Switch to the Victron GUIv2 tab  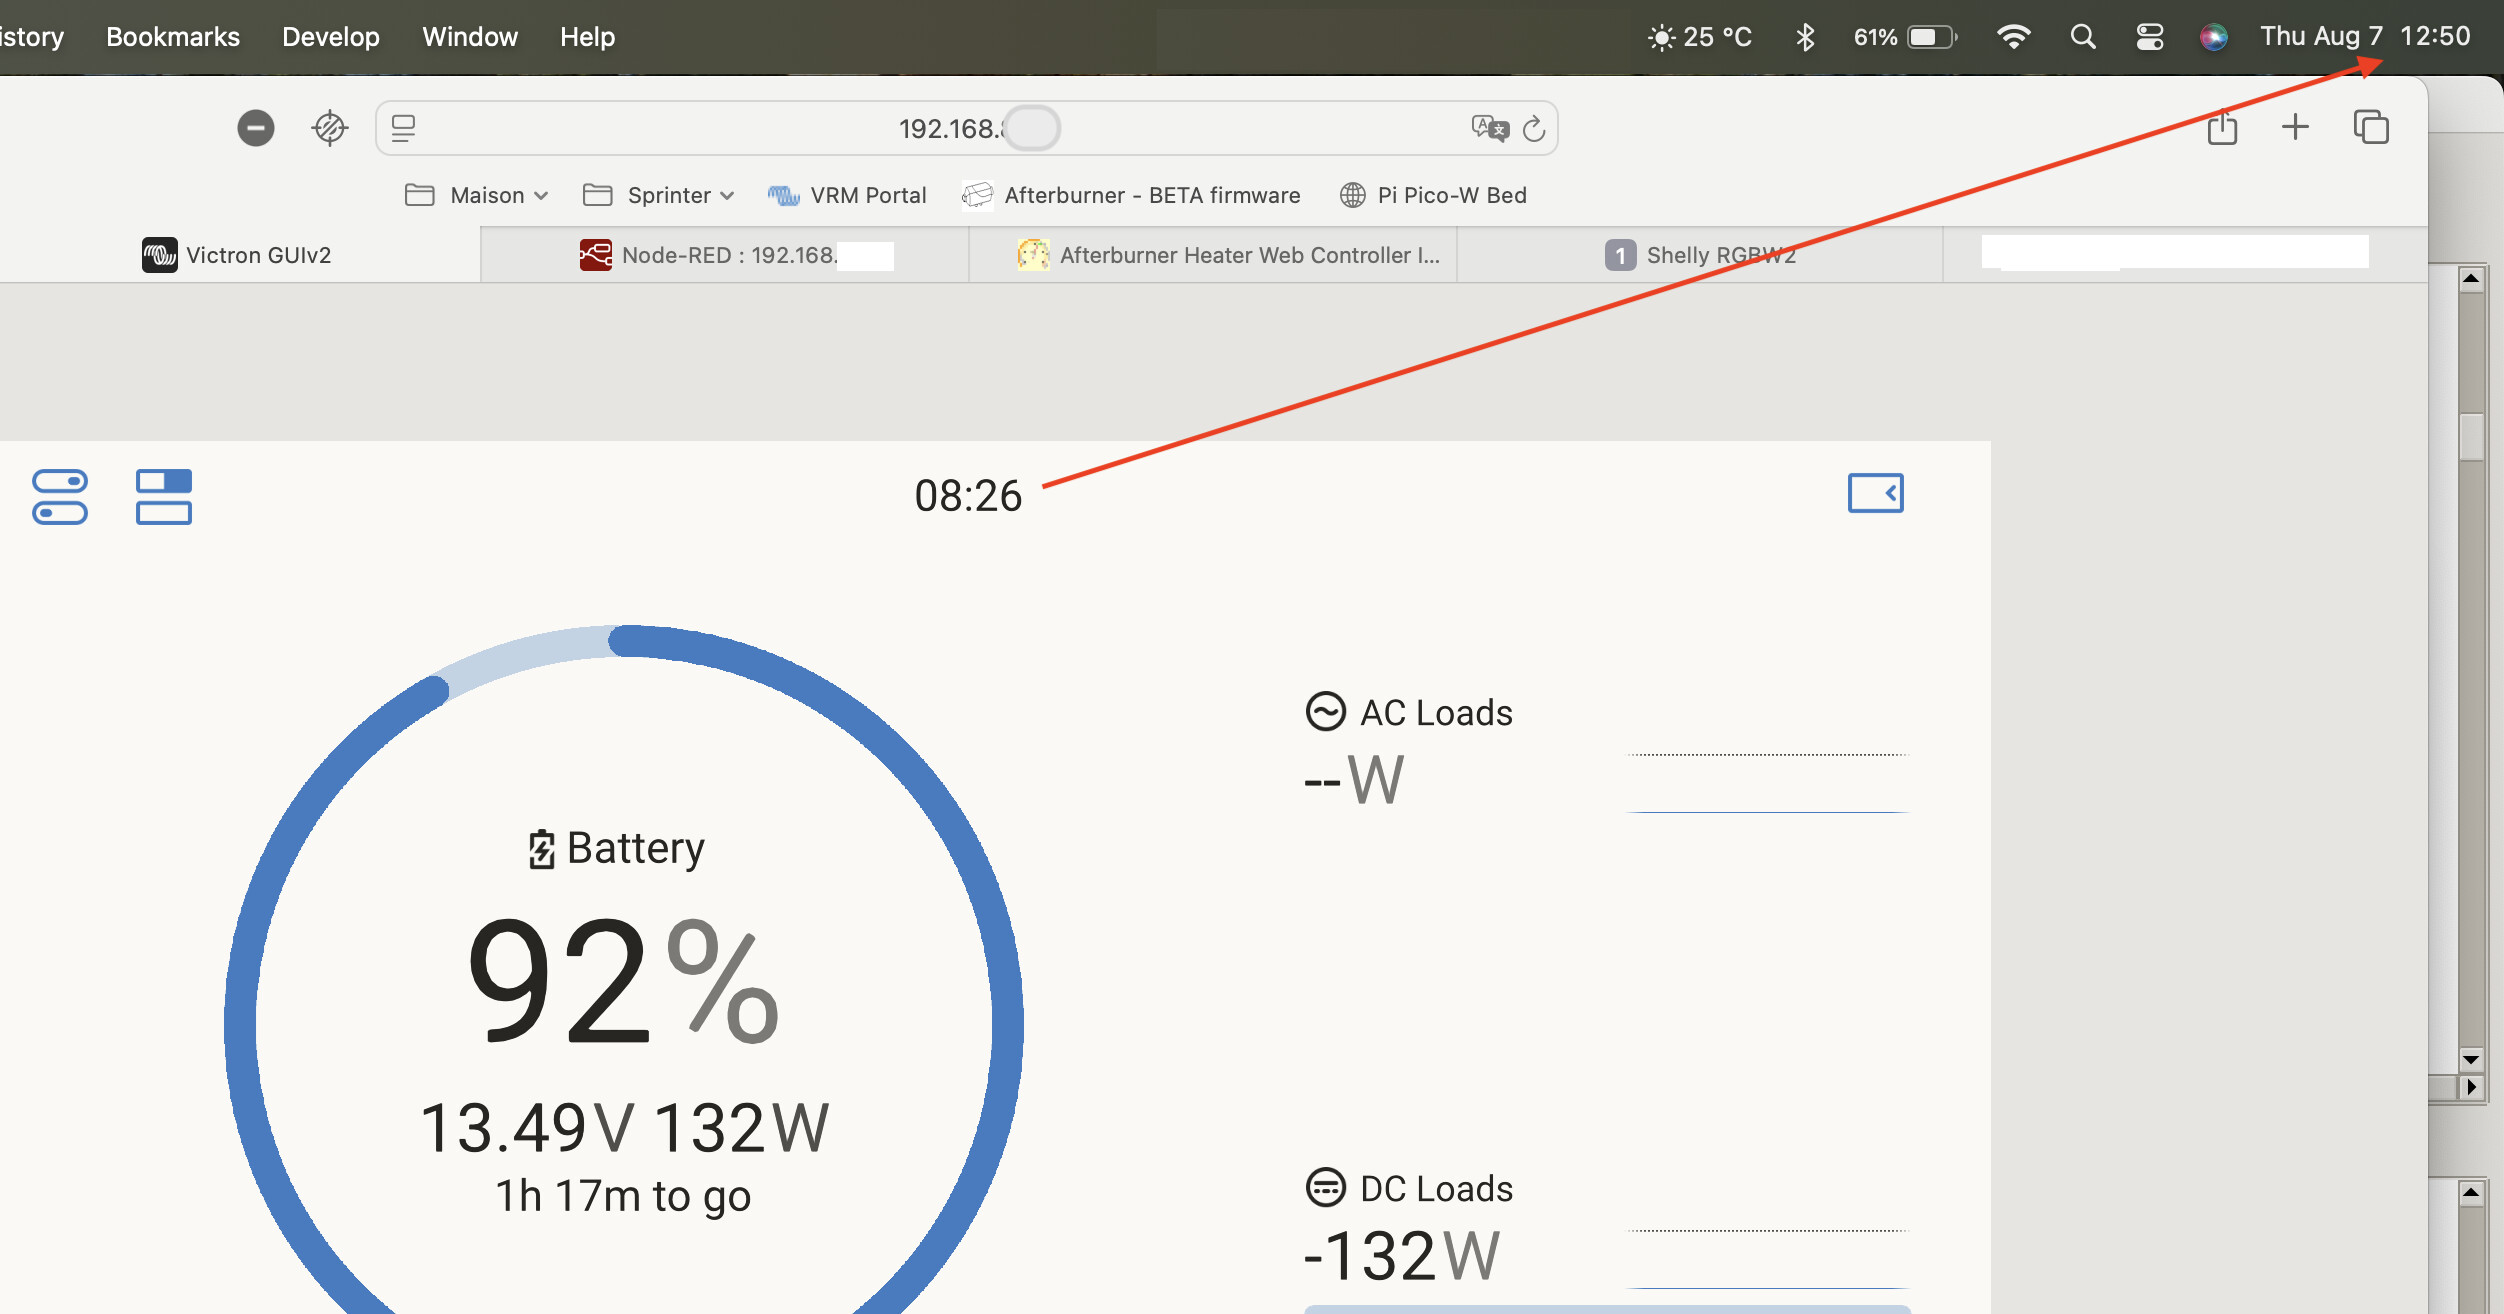tap(237, 255)
